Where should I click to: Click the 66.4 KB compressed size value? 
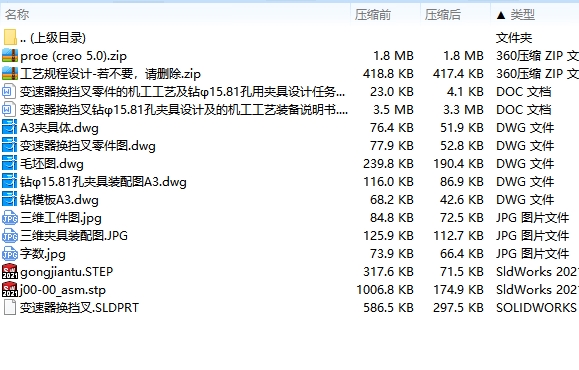tap(462, 254)
